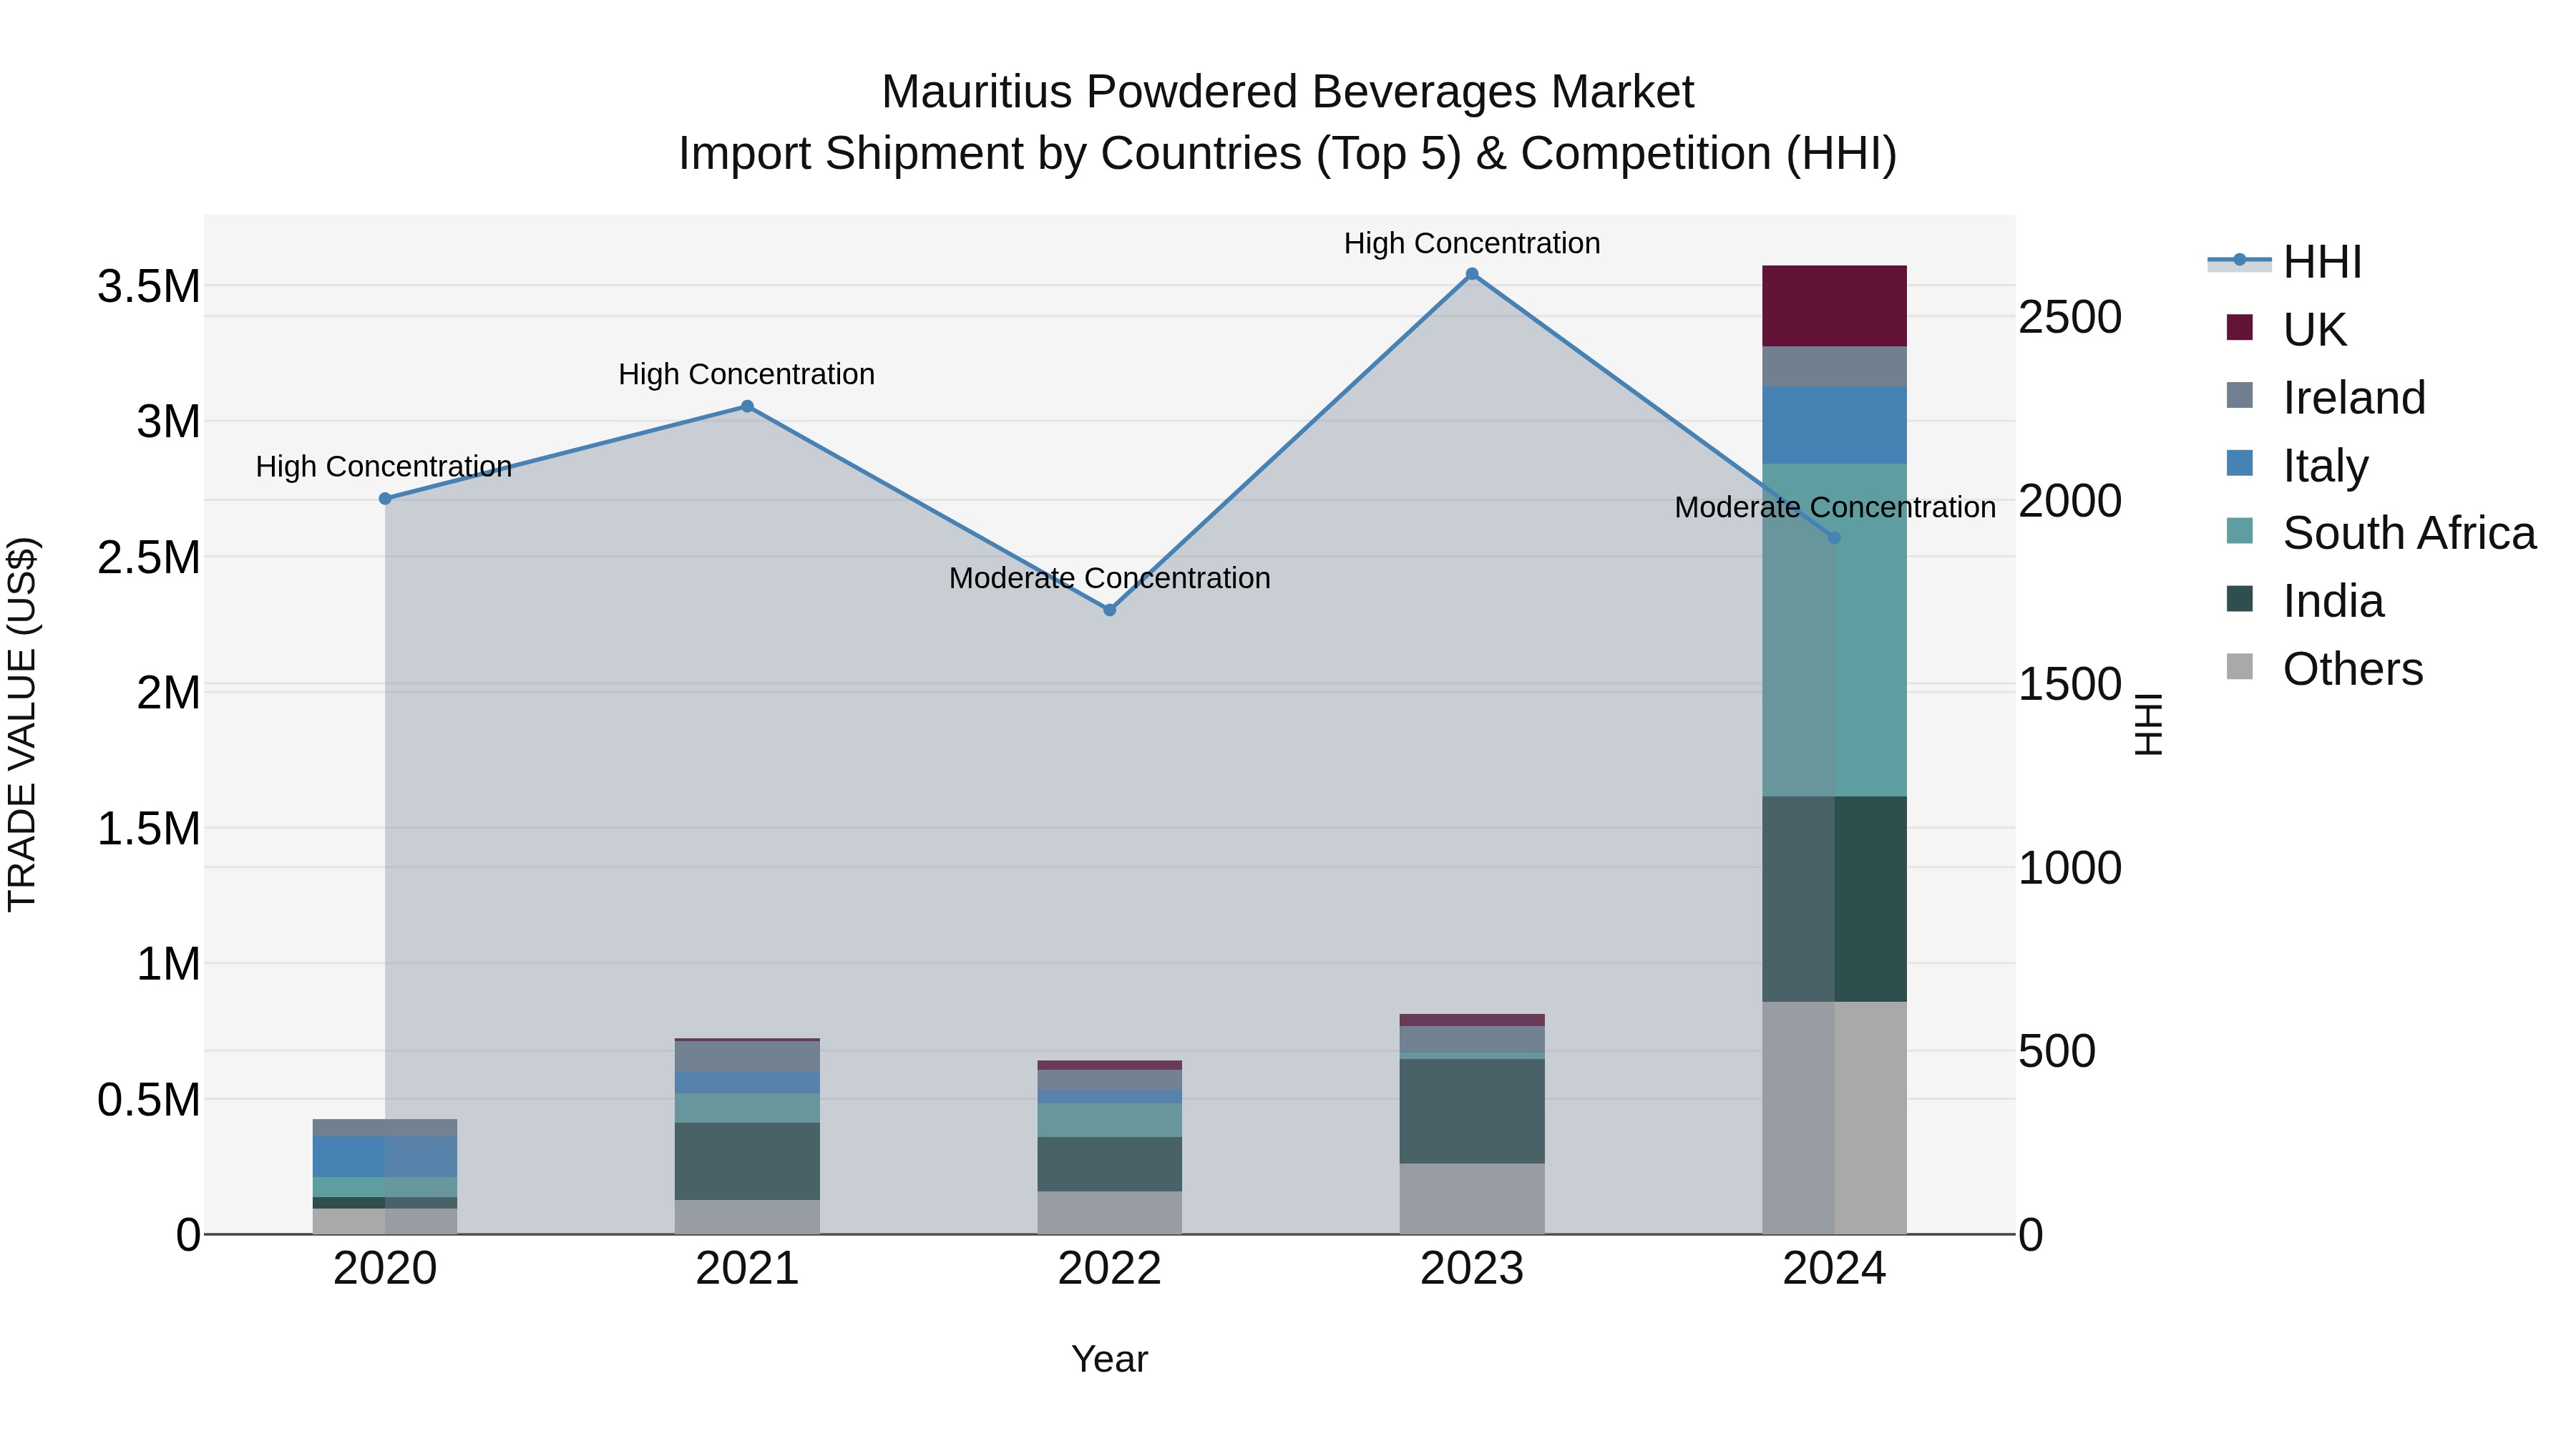The height and width of the screenshot is (1449, 2576).
Task: Toggle Ireland series in legend
Action: click(x=2326, y=397)
